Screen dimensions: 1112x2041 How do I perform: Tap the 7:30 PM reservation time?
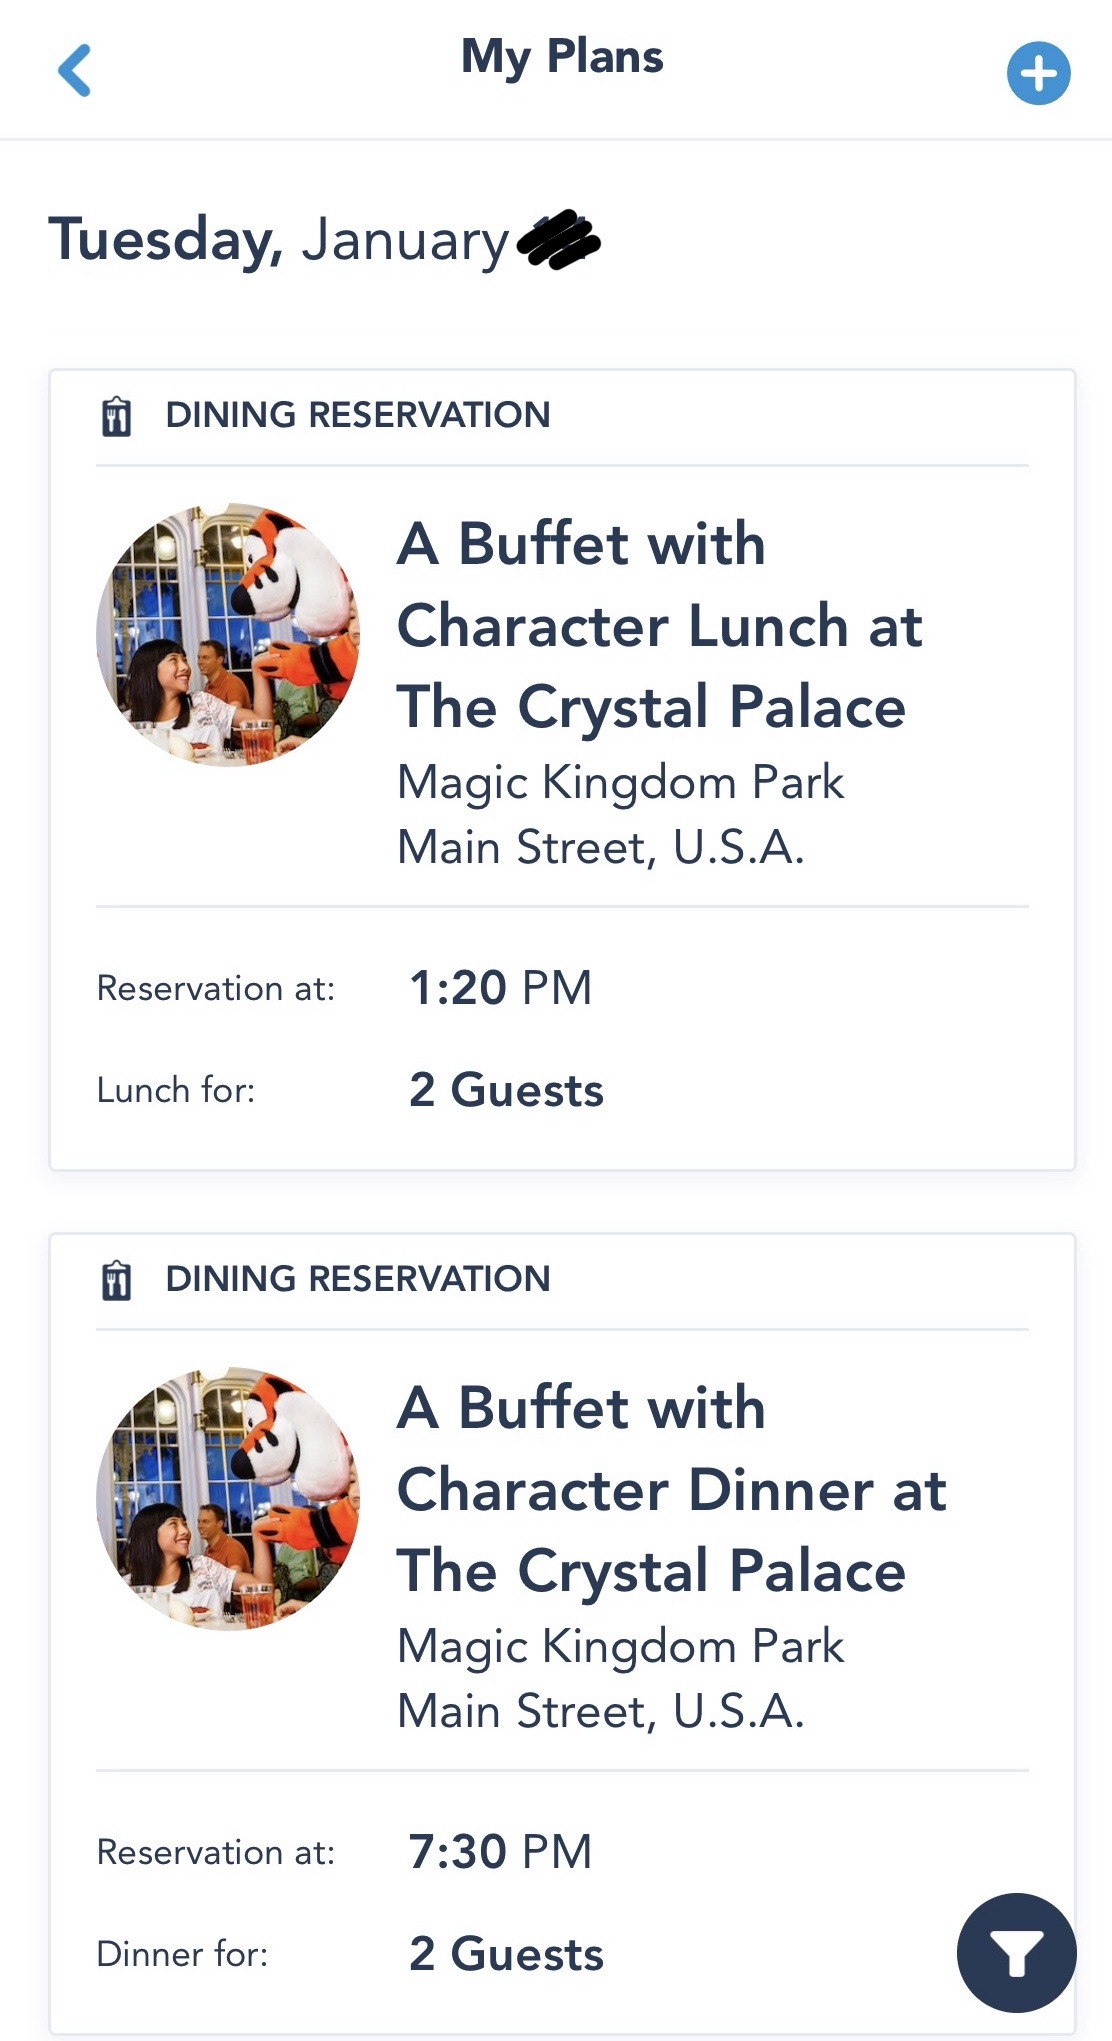point(500,1852)
